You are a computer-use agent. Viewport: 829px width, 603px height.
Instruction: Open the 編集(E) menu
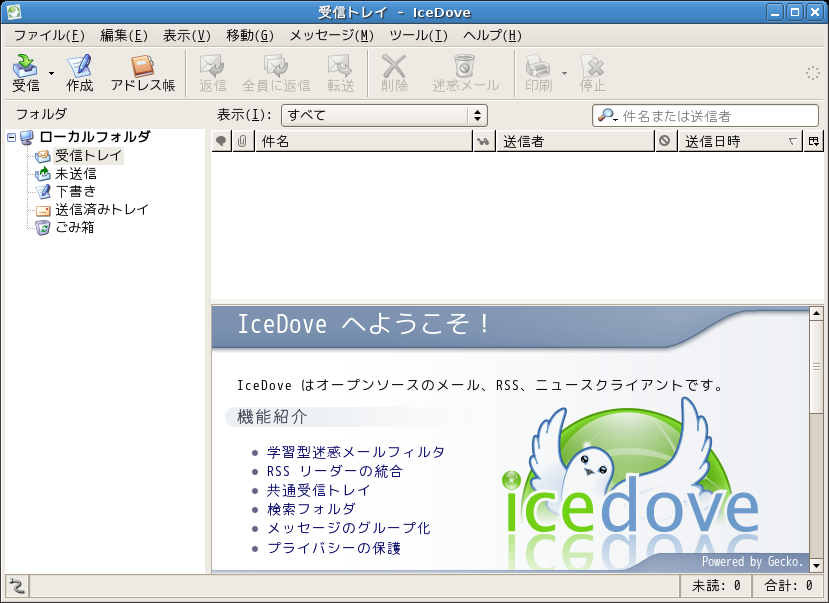pyautogui.click(x=124, y=35)
